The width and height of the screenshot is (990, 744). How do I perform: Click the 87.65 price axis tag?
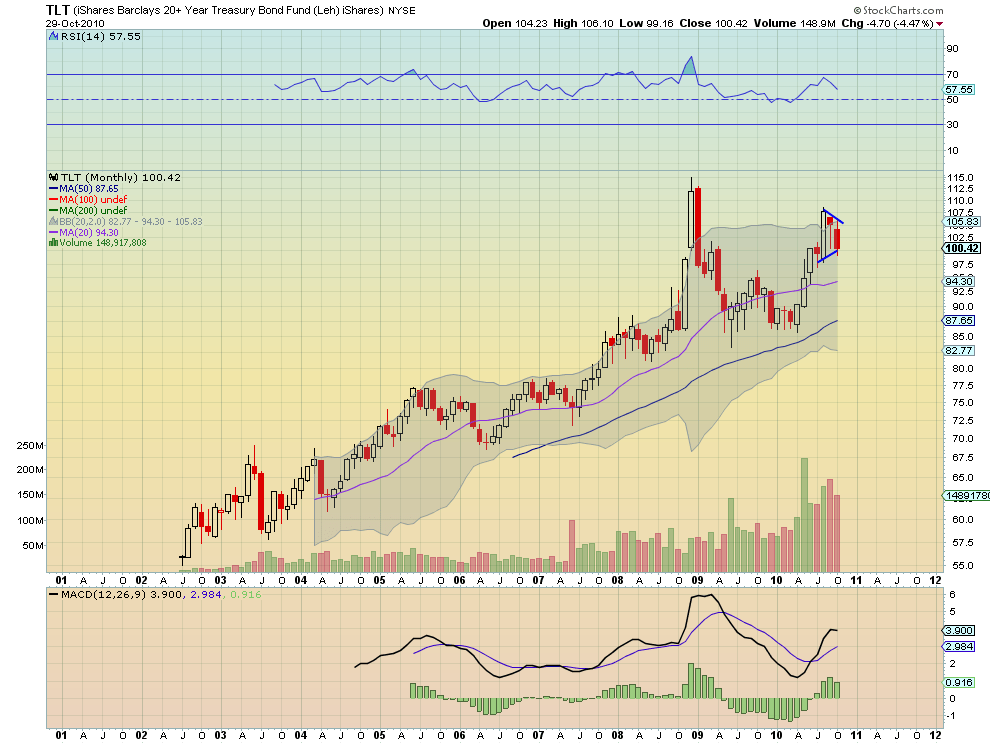pyautogui.click(x=959, y=321)
